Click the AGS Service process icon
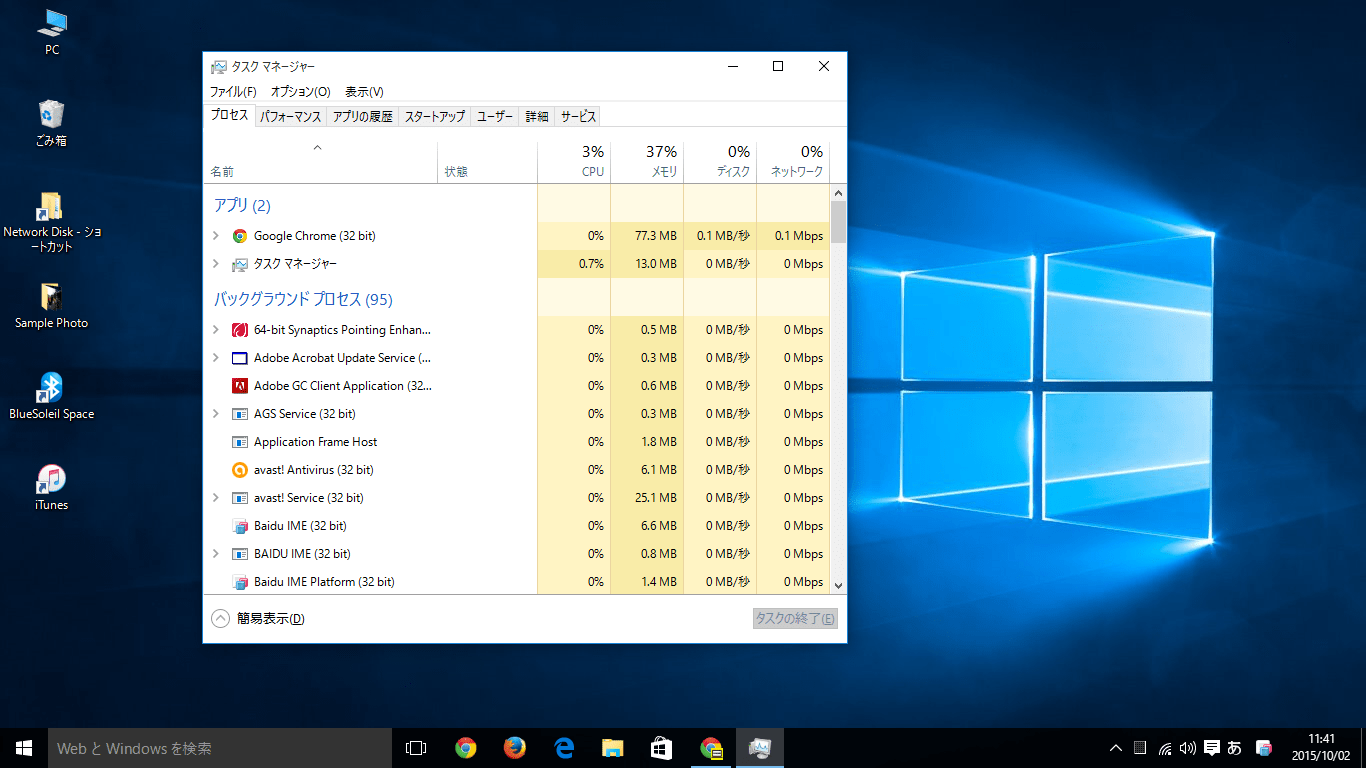 [x=240, y=414]
